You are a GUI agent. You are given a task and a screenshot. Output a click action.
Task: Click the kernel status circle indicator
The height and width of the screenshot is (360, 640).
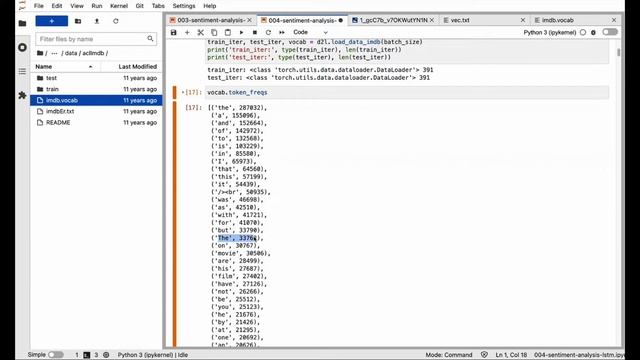583,32
